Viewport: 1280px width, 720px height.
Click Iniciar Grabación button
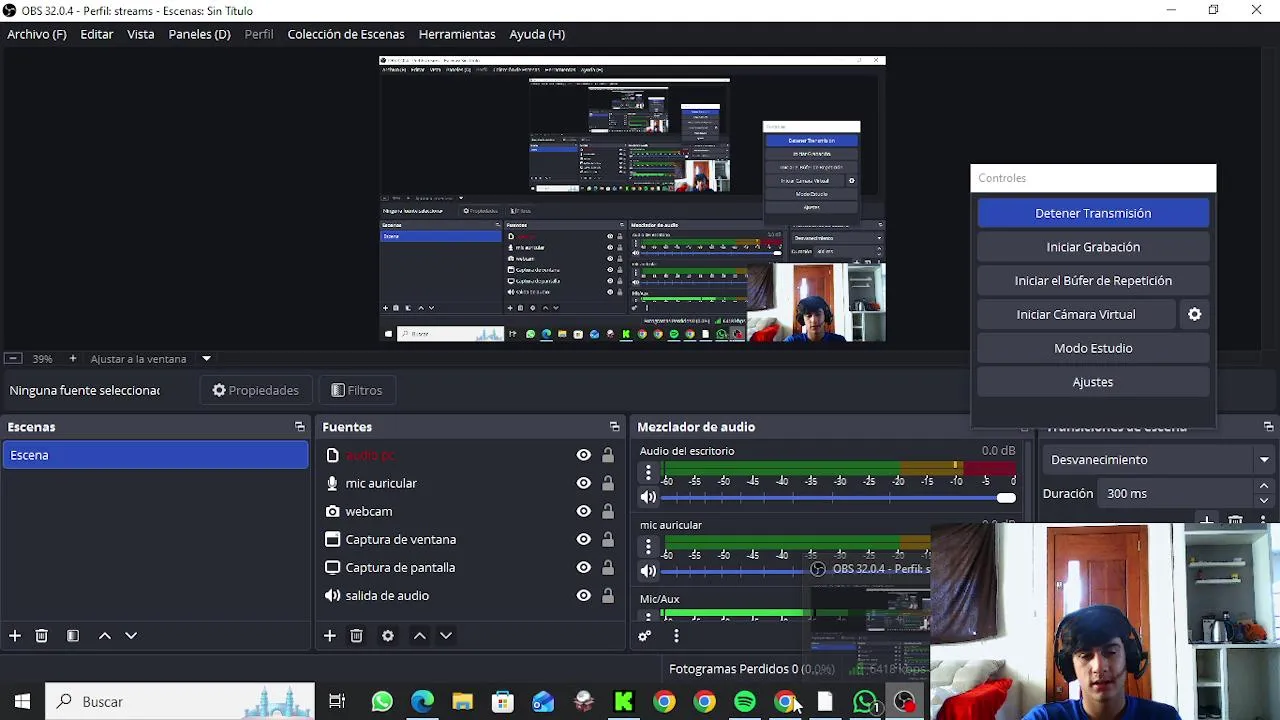point(1093,247)
